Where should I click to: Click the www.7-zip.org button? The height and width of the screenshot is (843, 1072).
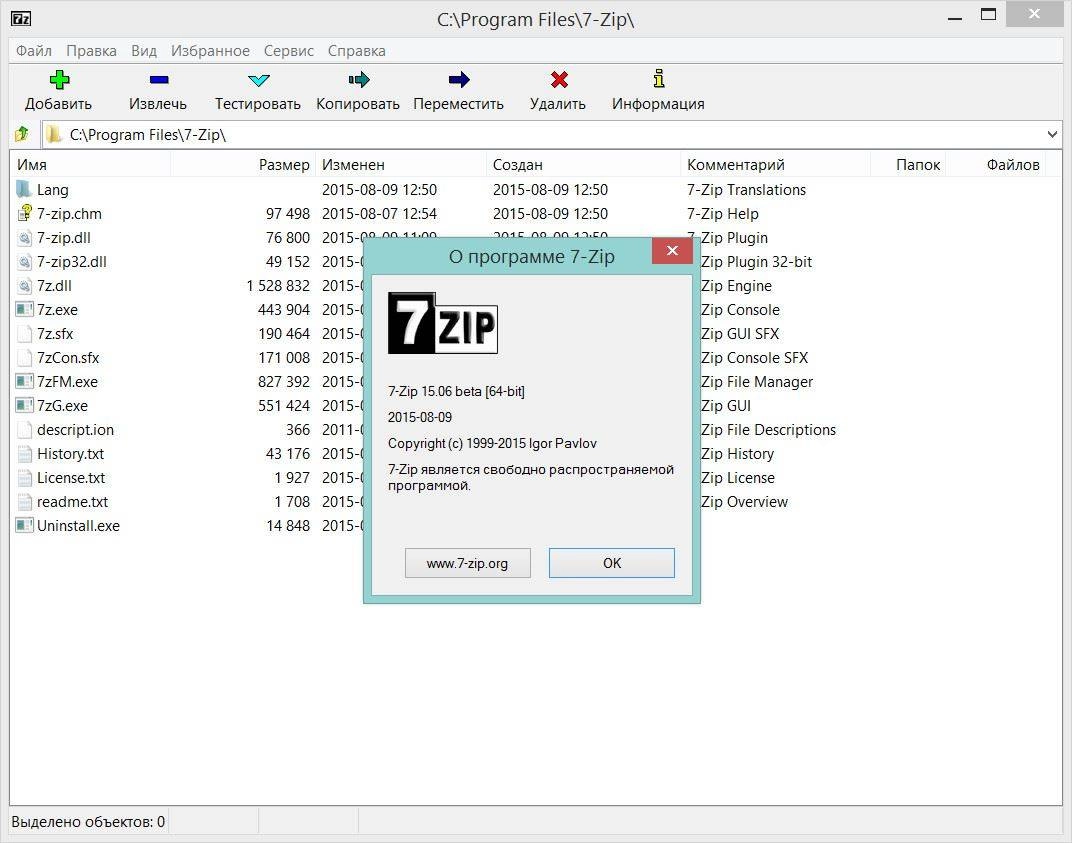point(468,563)
